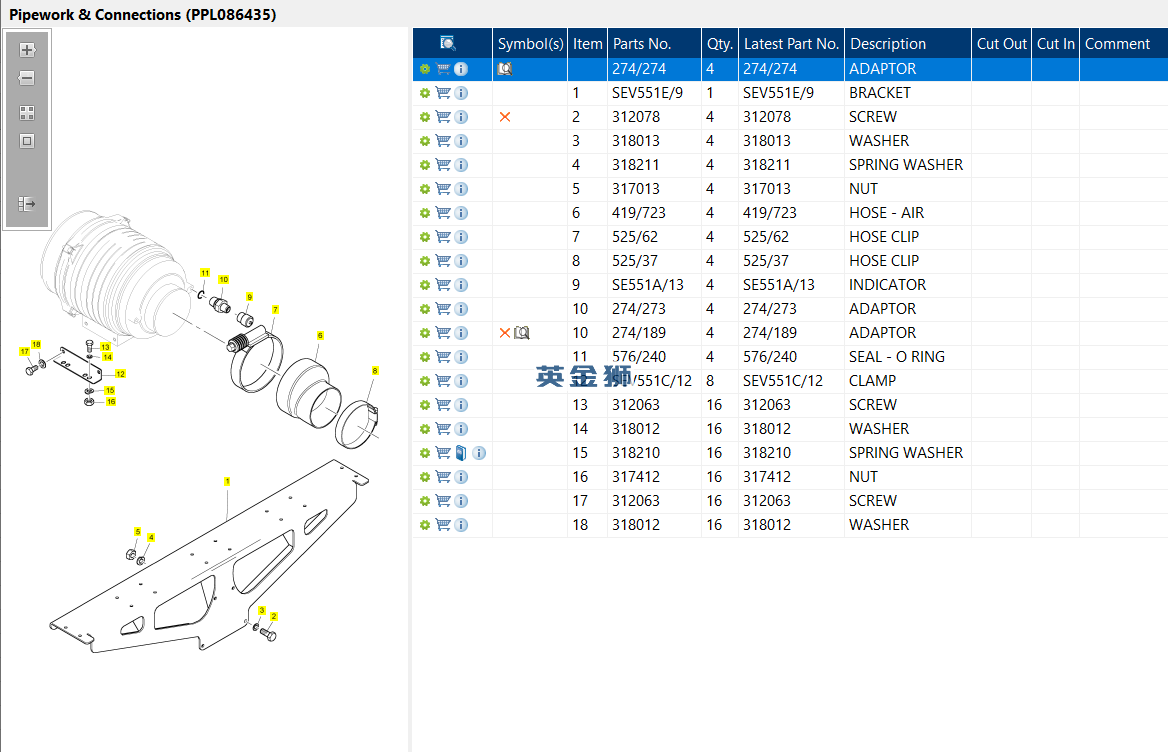The width and height of the screenshot is (1168, 752).
Task: Click the gear icon for item 13 SCREW
Action: coord(425,405)
